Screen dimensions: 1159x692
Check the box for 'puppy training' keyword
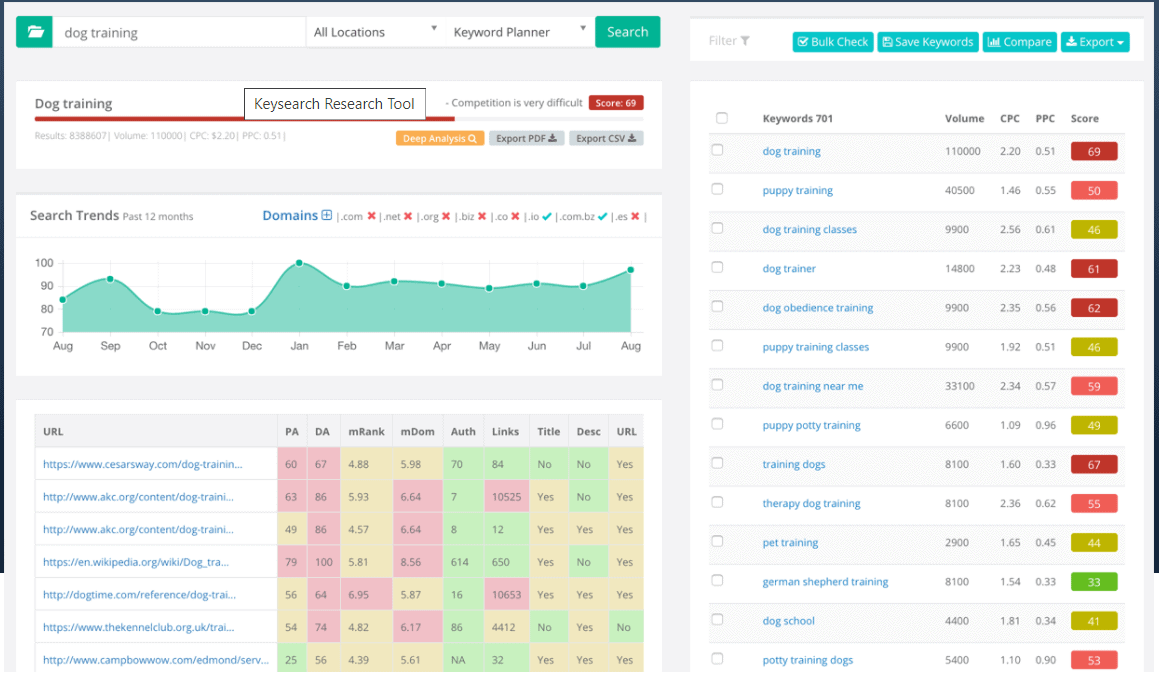click(717, 189)
